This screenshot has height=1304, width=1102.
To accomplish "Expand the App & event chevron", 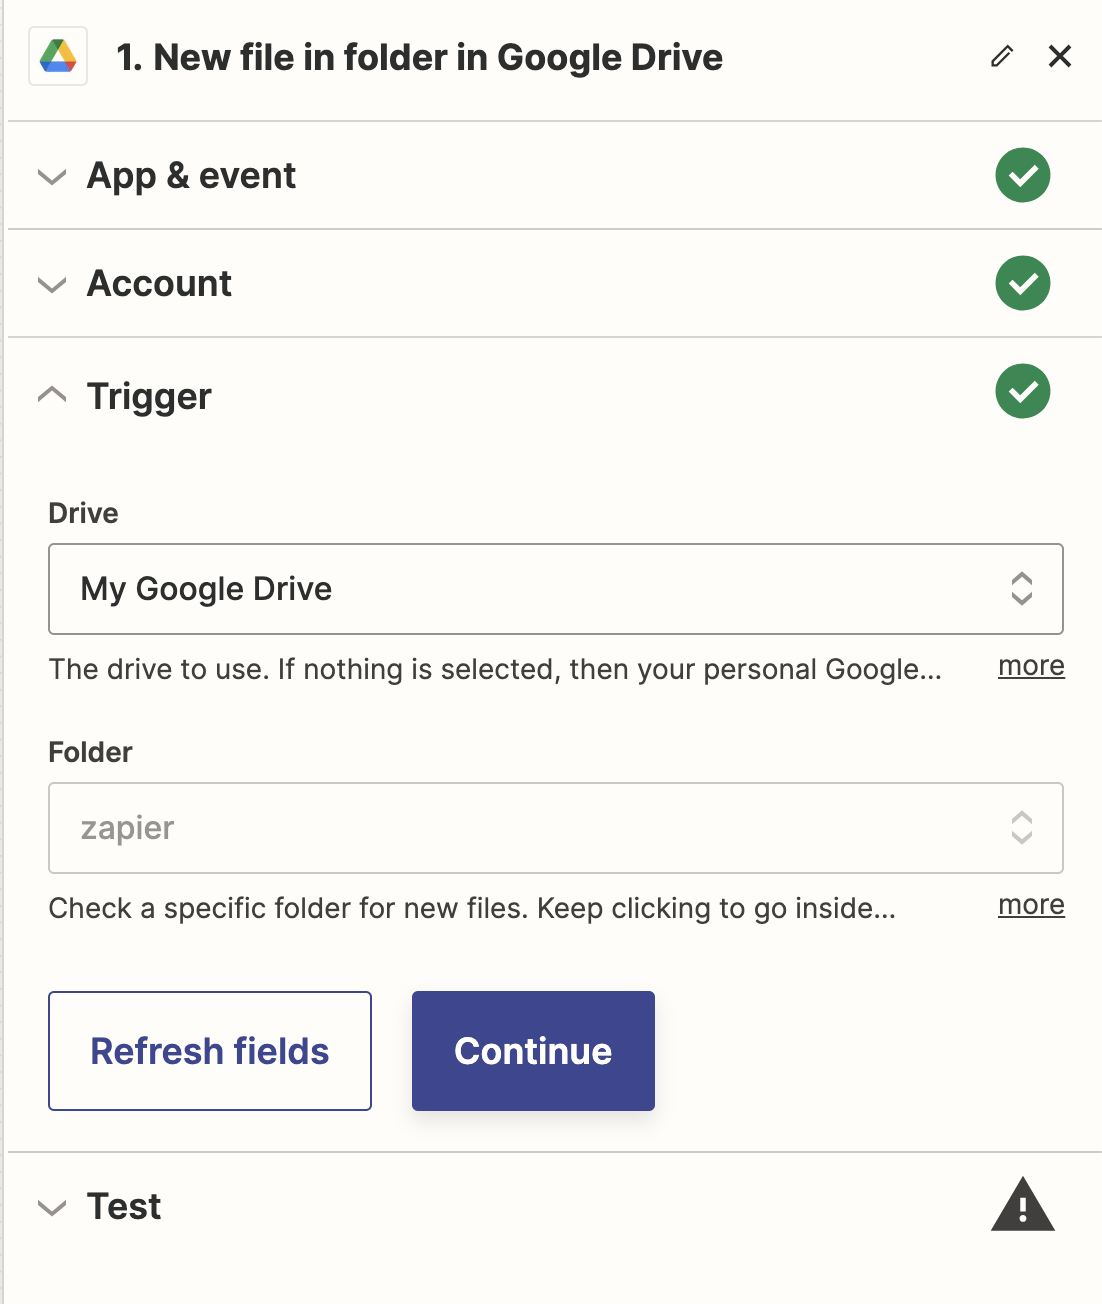I will click(x=52, y=177).
